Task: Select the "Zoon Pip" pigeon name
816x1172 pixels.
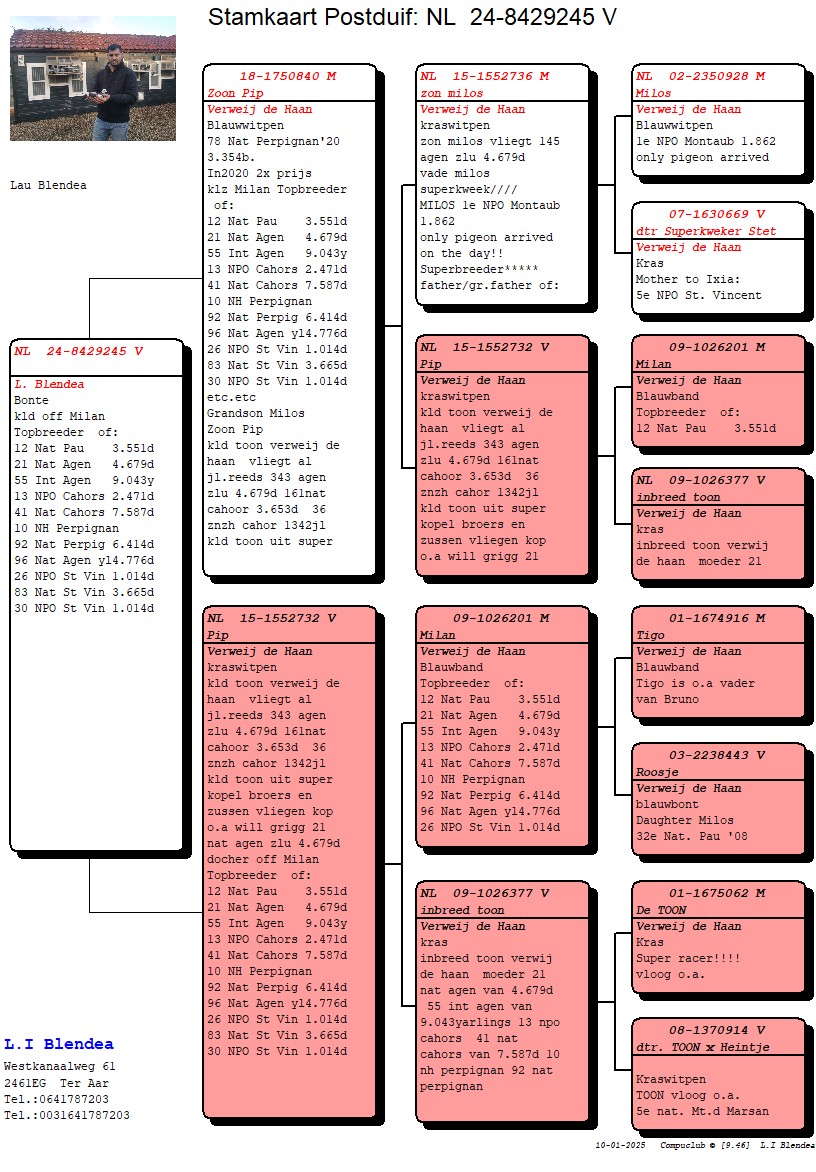Action: [x=235, y=93]
